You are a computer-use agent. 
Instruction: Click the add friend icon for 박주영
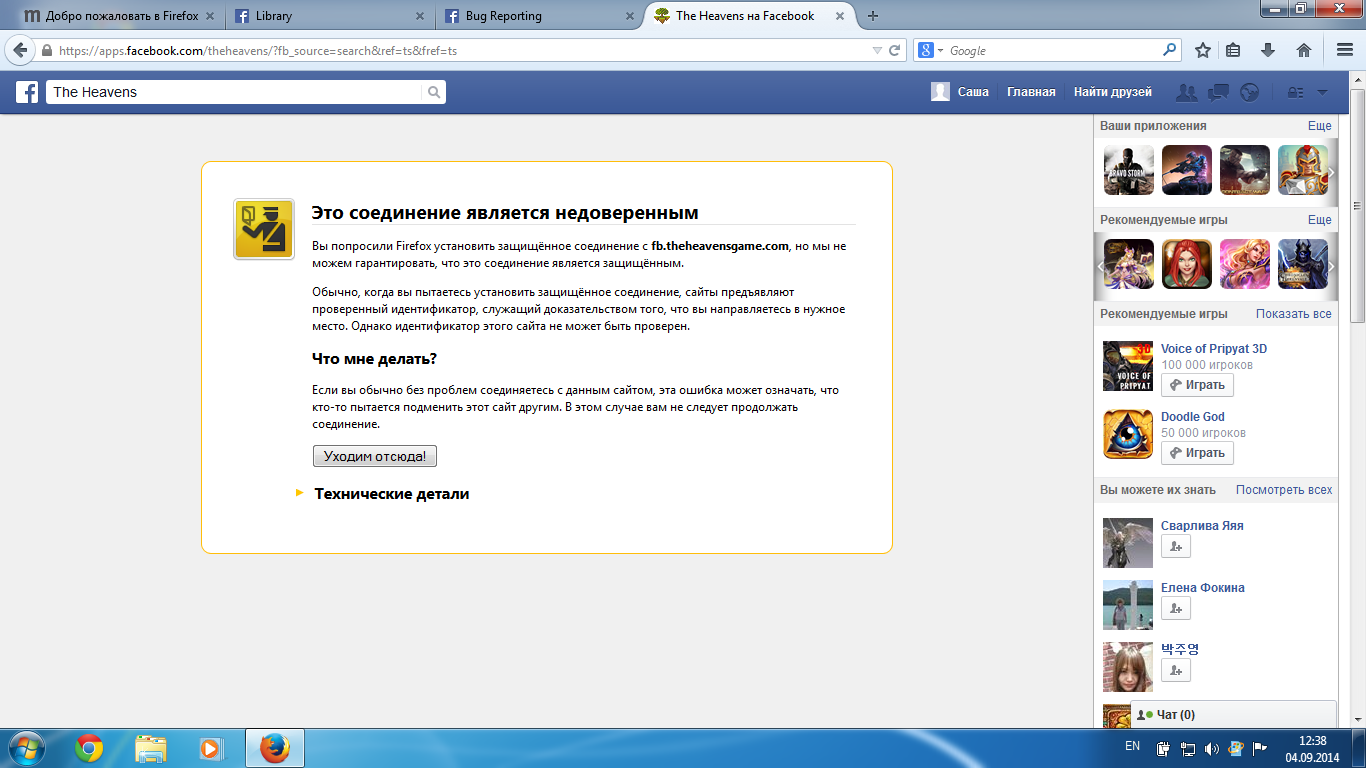click(1176, 670)
